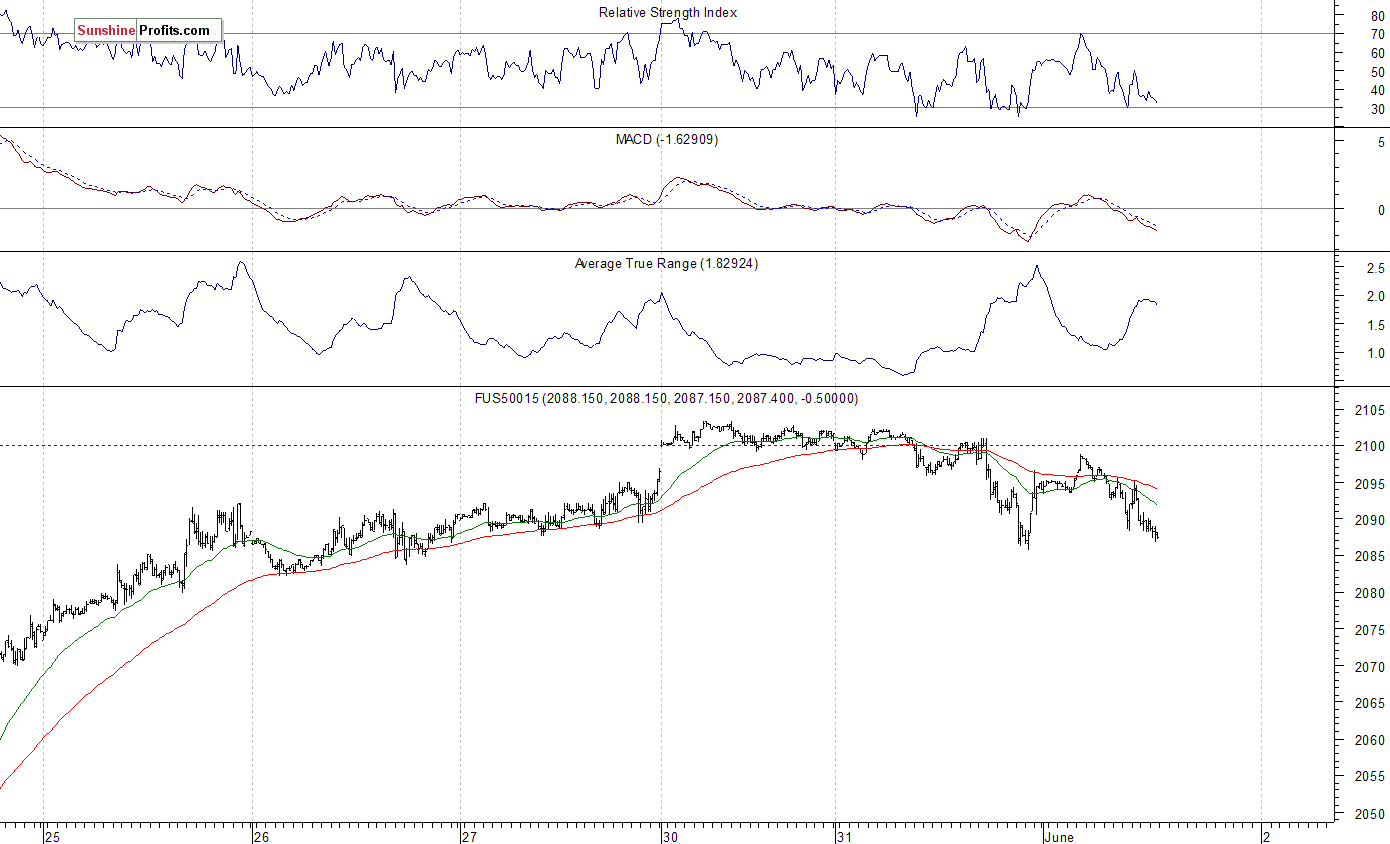Image resolution: width=1390 pixels, height=844 pixels.
Task: Click the 25 date label on the axis
Action: (x=51, y=837)
